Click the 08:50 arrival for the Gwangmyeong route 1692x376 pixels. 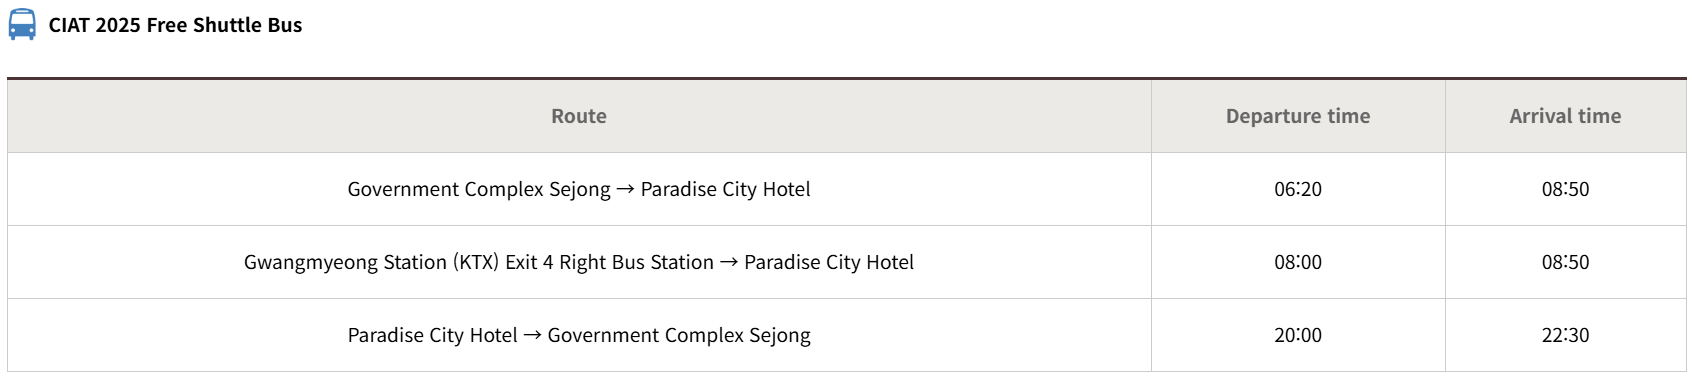[x=1565, y=262]
